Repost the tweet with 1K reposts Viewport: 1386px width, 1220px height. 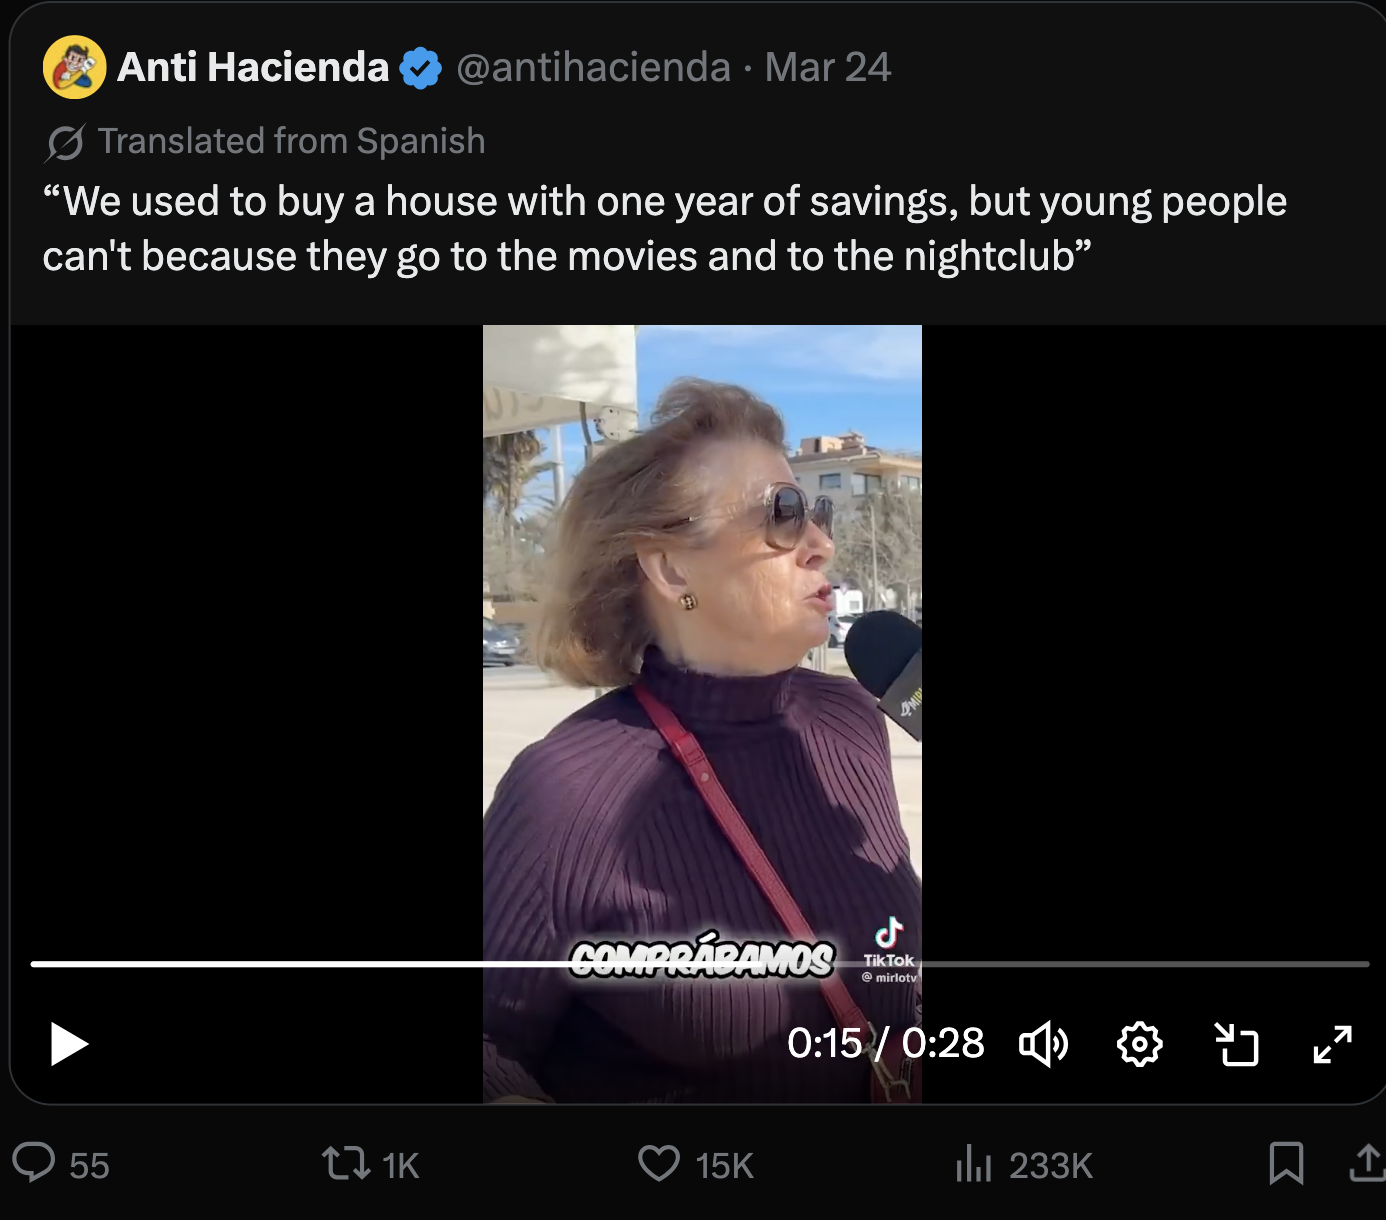click(x=346, y=1164)
